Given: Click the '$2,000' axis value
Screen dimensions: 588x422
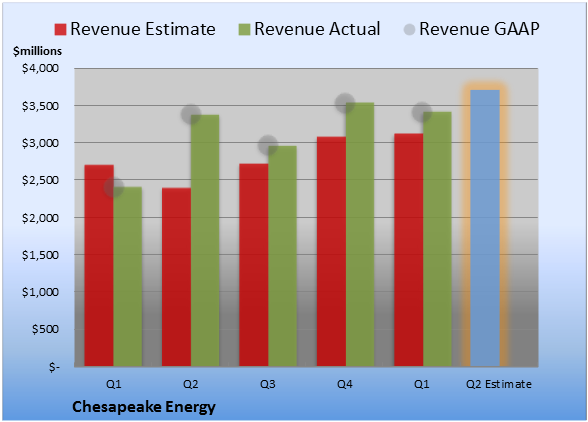Looking at the screenshot, I should (40, 218).
